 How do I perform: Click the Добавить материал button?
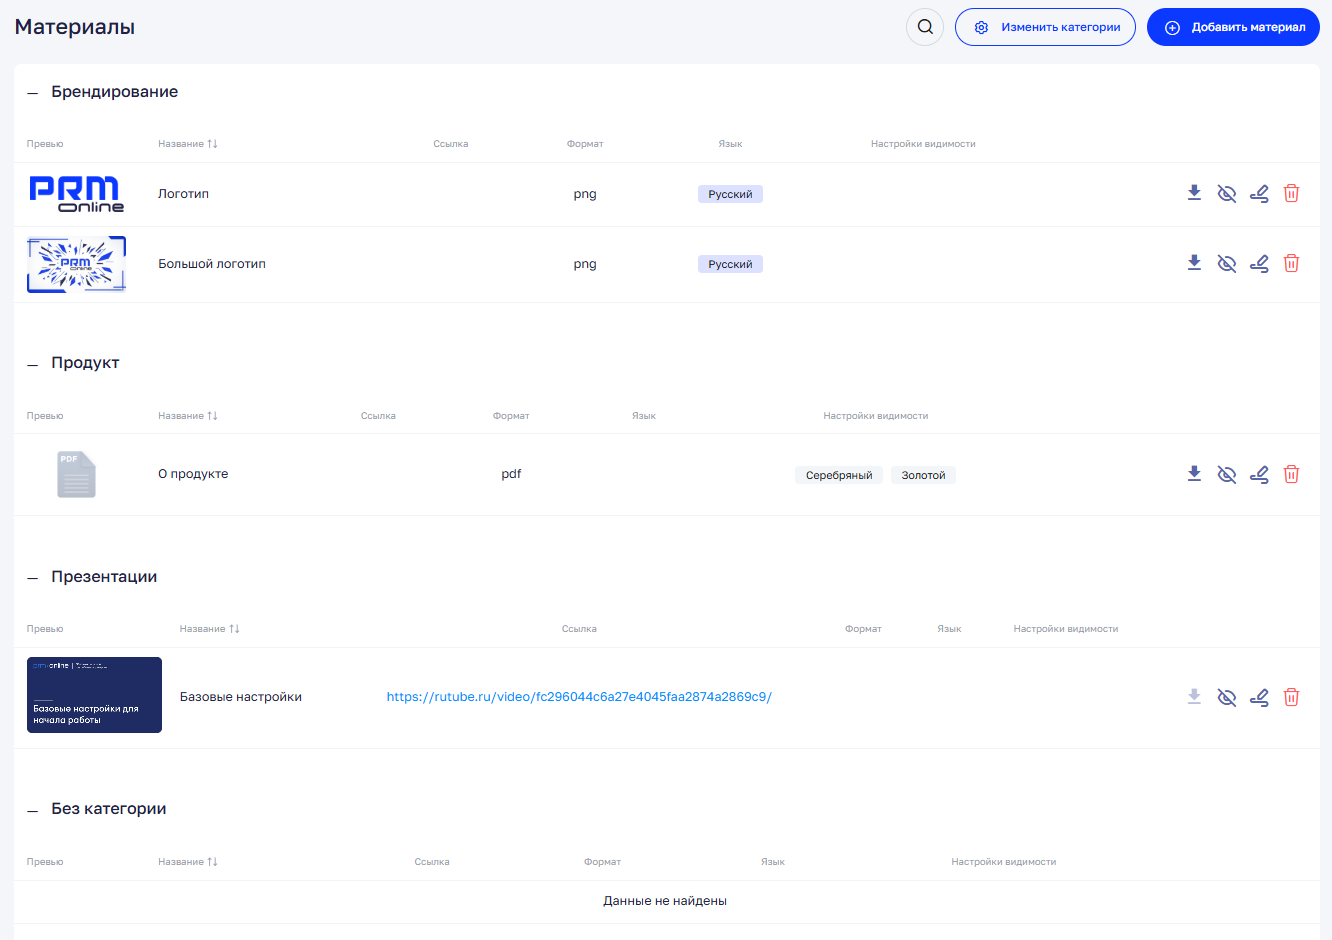click(1233, 27)
